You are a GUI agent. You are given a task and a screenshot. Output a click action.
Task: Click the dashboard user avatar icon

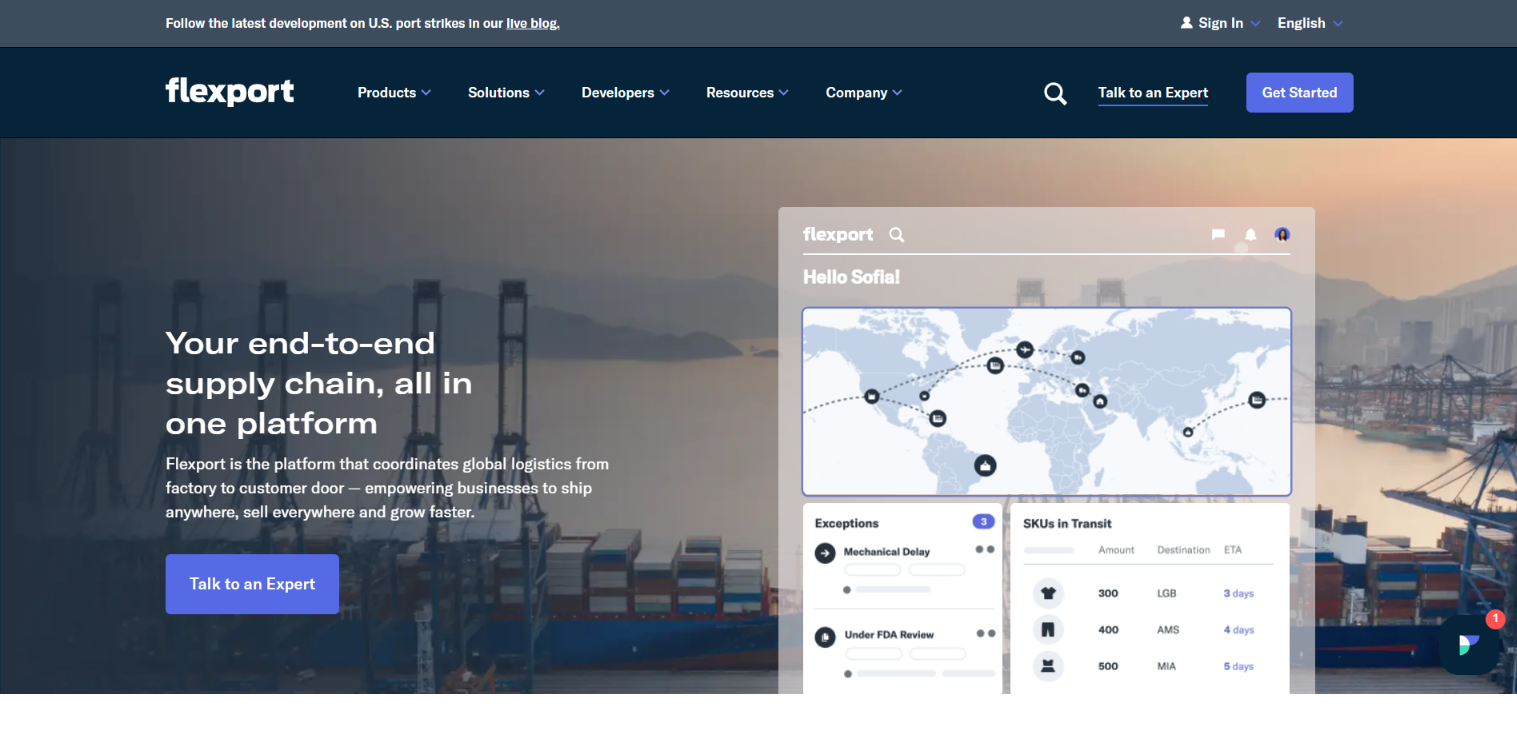[1282, 234]
